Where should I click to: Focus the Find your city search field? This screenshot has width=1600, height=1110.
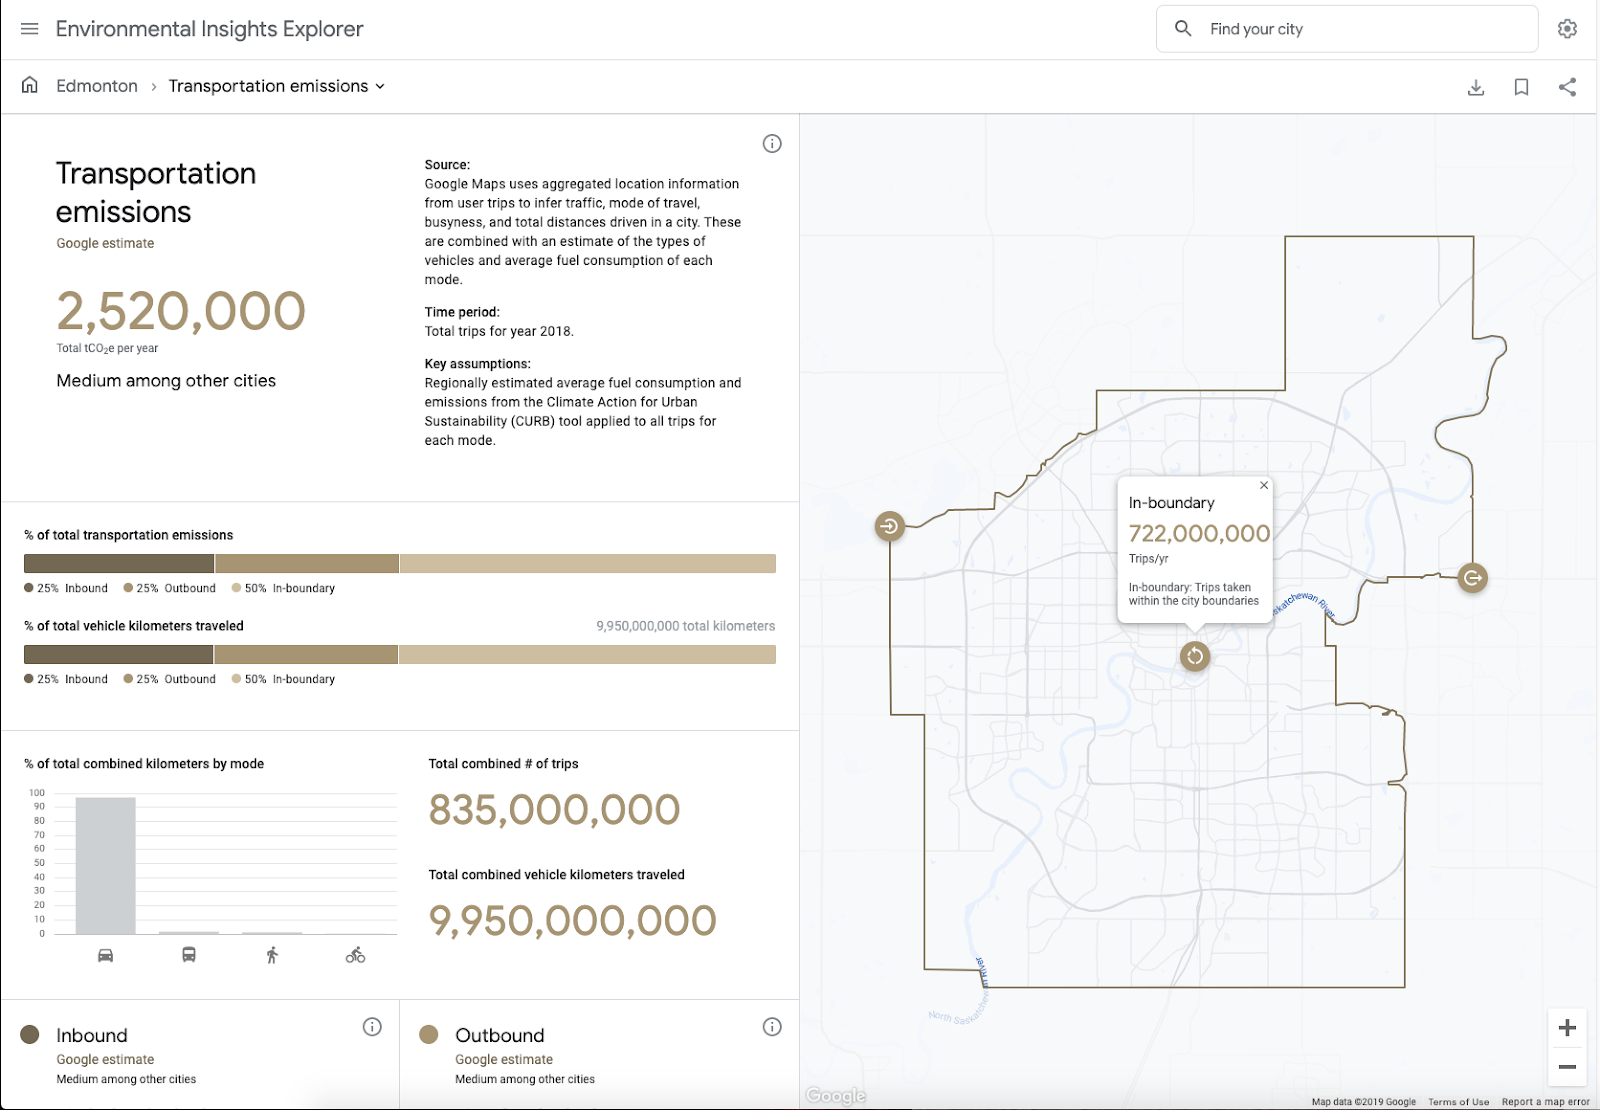click(x=1347, y=29)
